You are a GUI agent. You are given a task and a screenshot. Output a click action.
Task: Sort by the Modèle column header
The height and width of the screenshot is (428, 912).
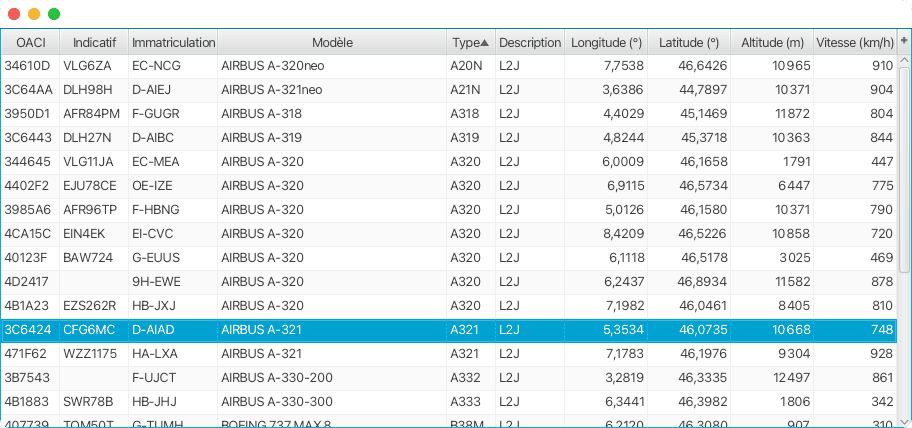[x=332, y=43]
